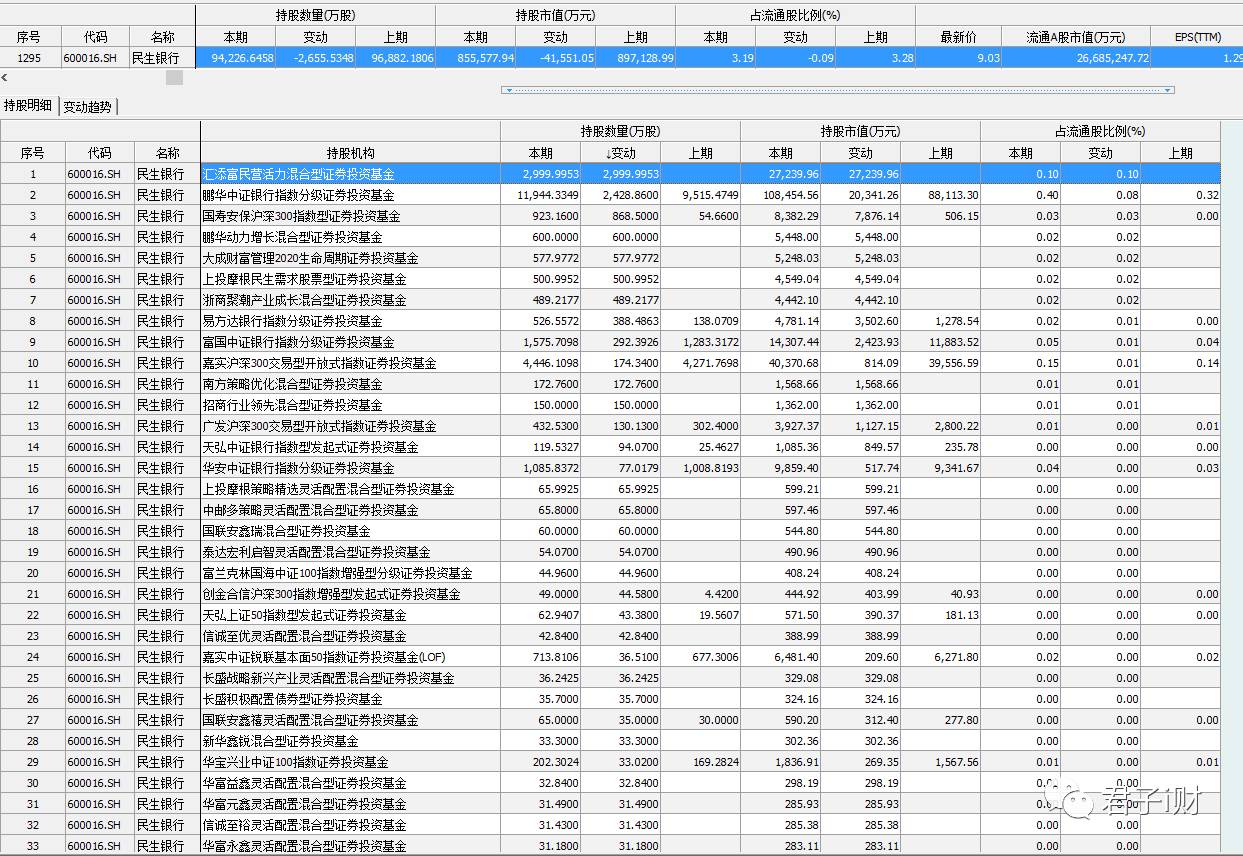Viewport: 1243px width, 856px height.
Task: Click the 民生银行 name in the top row
Action: pyautogui.click(x=155, y=58)
